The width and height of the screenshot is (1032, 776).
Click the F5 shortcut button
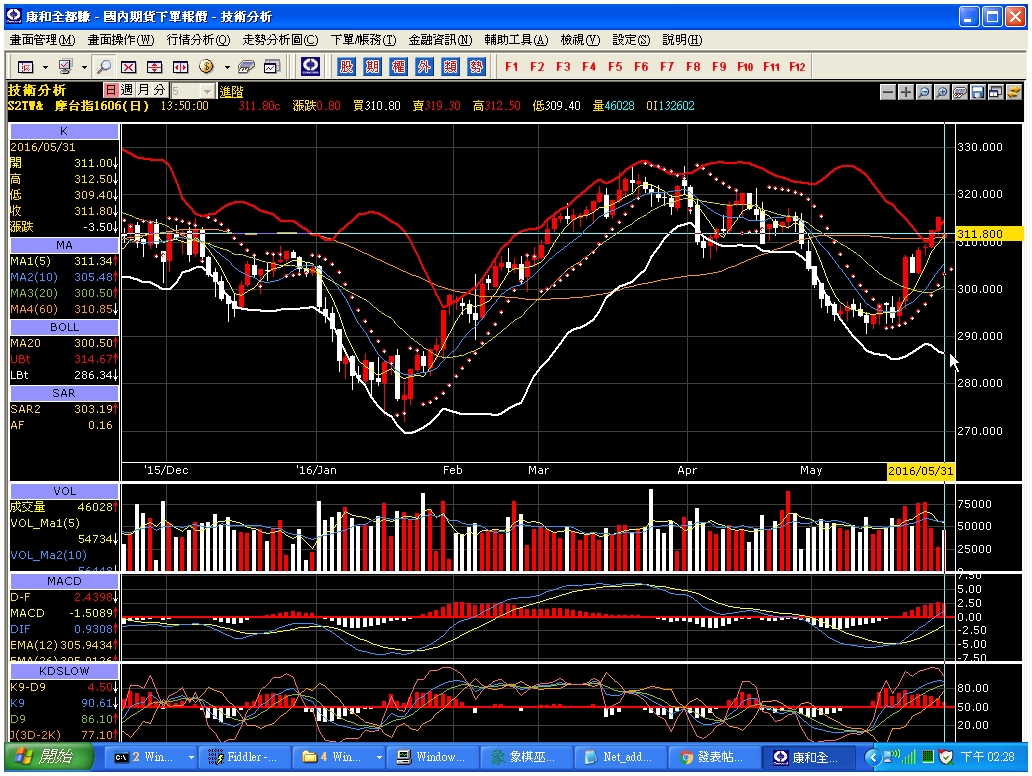(615, 66)
